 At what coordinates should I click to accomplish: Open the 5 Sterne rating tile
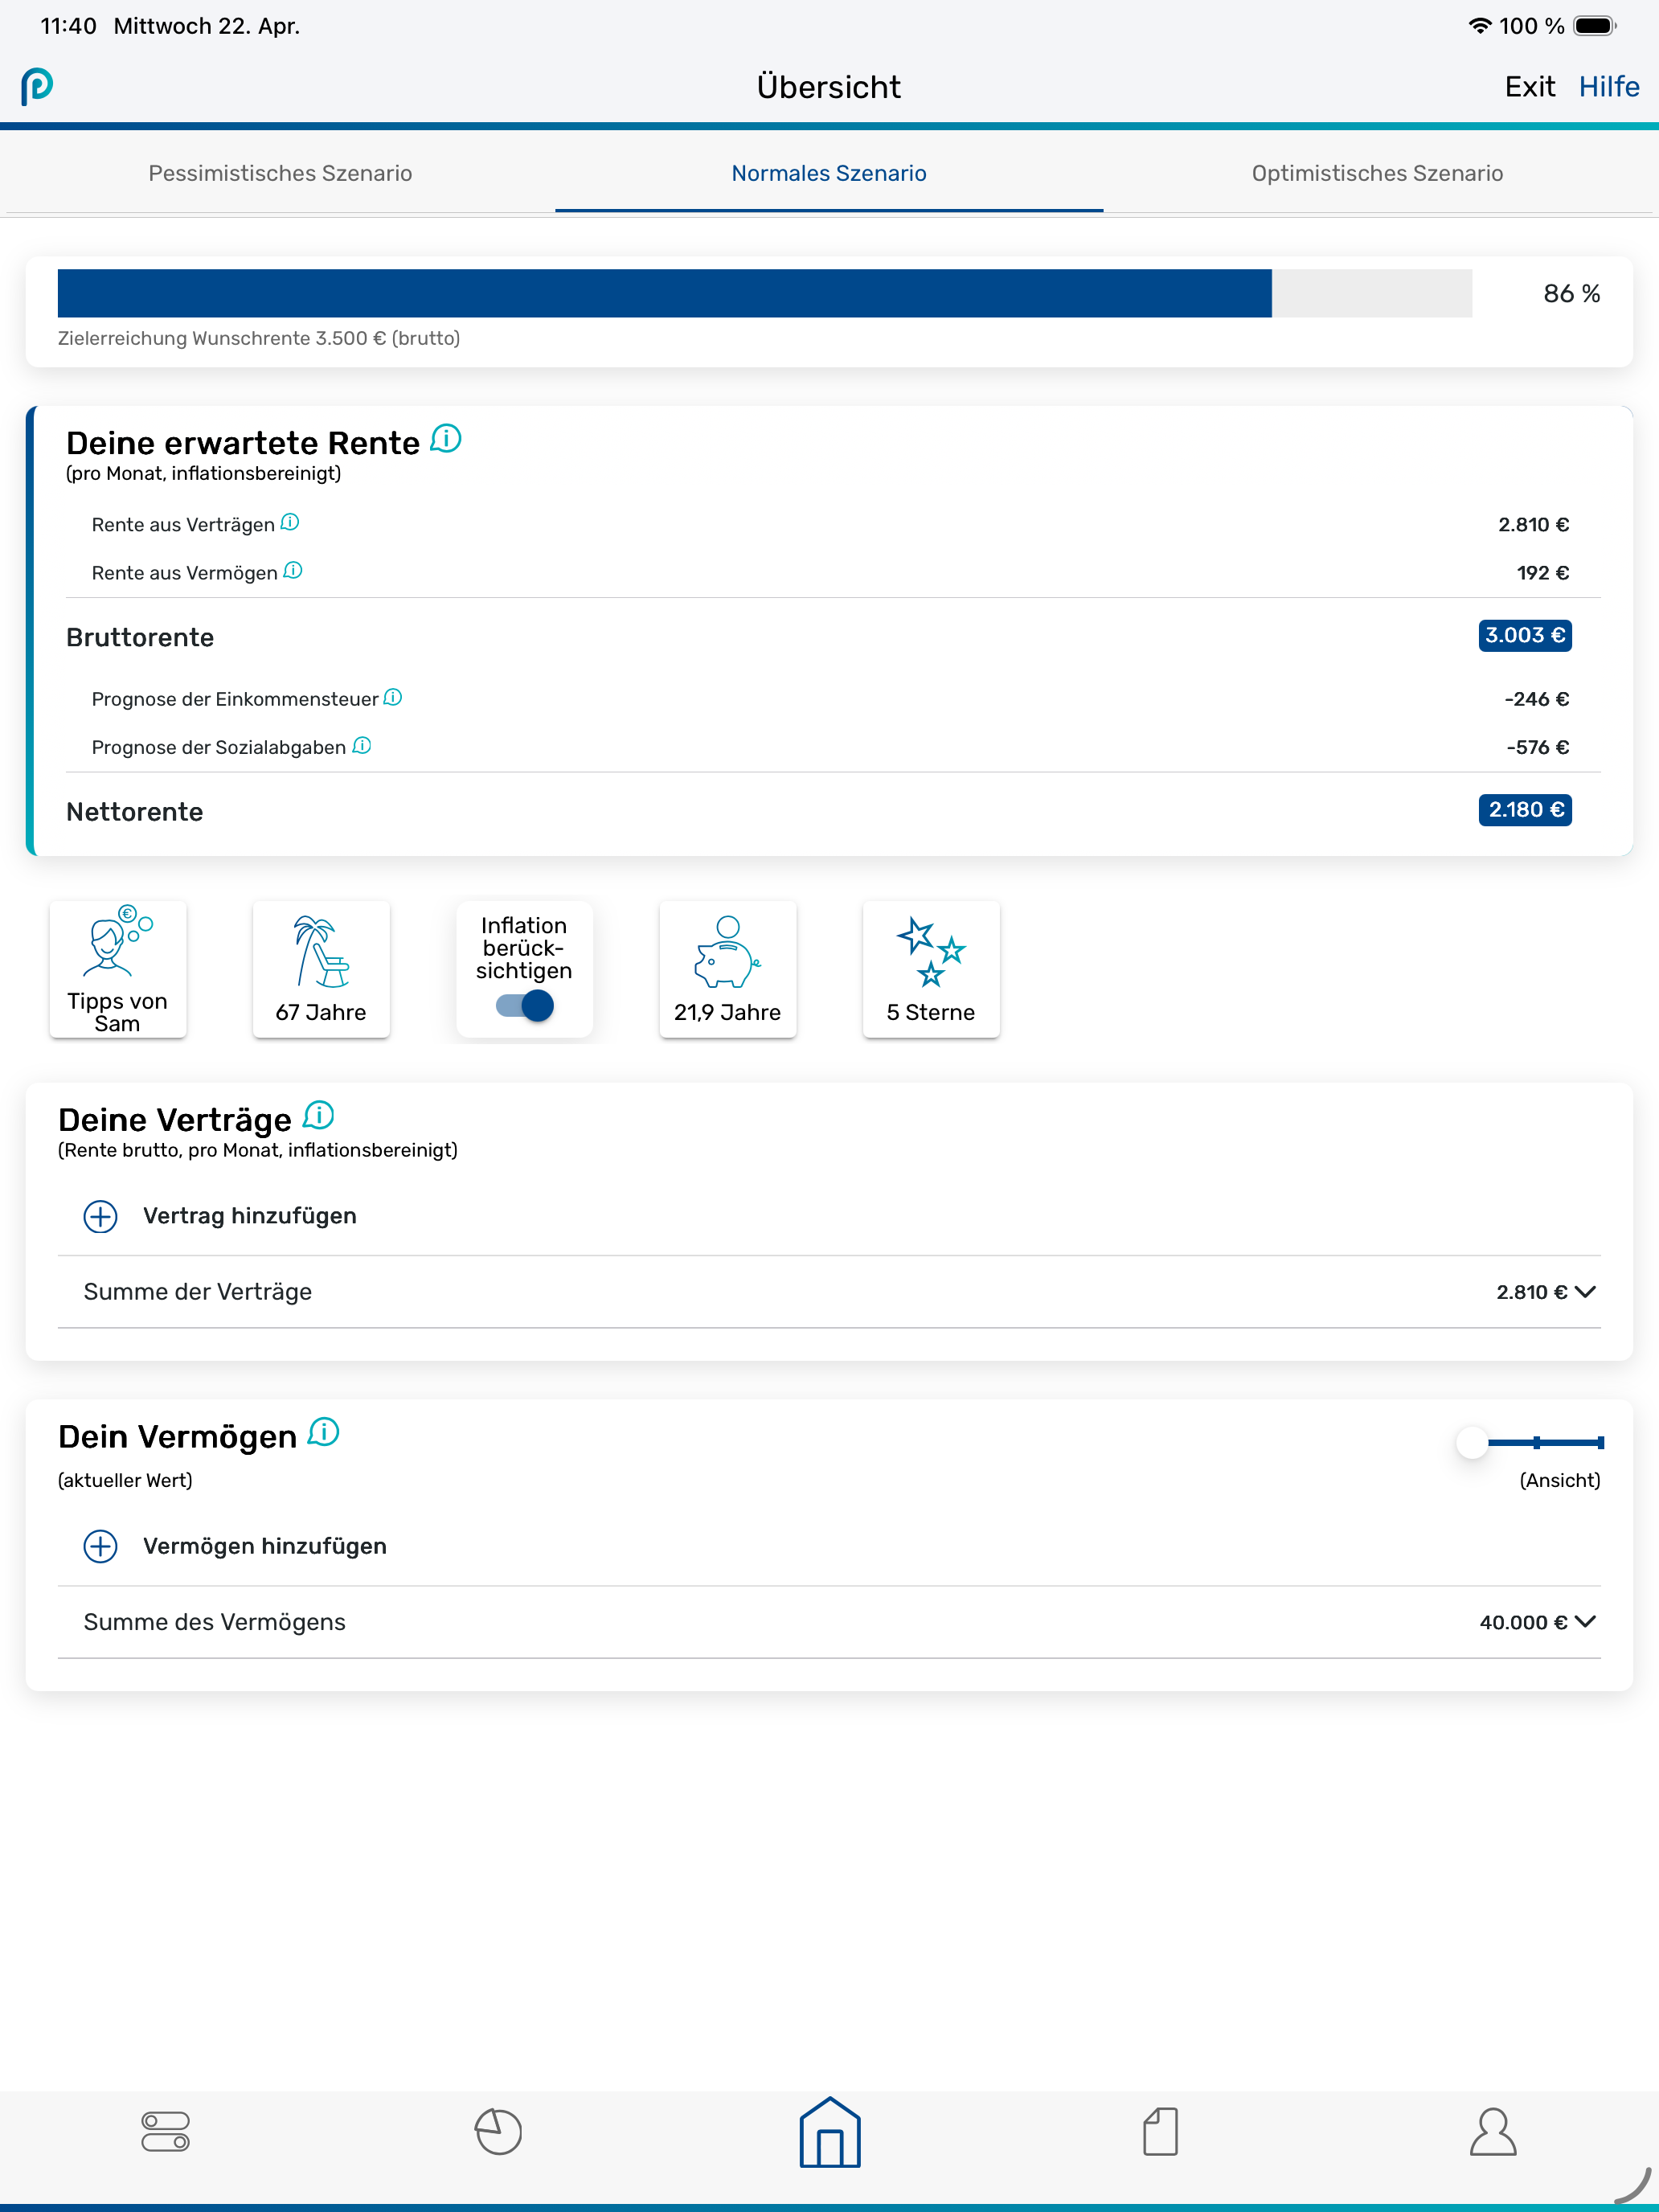coord(931,968)
